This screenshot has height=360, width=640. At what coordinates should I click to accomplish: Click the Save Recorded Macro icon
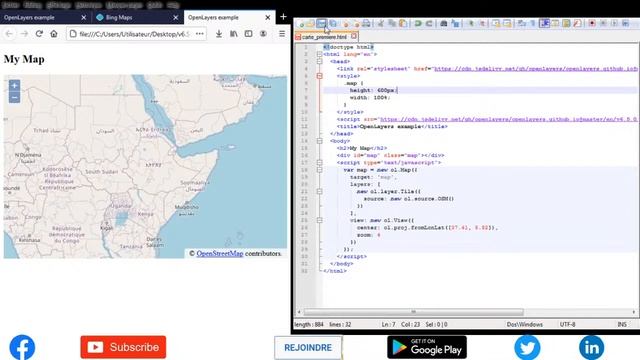pos(625,24)
